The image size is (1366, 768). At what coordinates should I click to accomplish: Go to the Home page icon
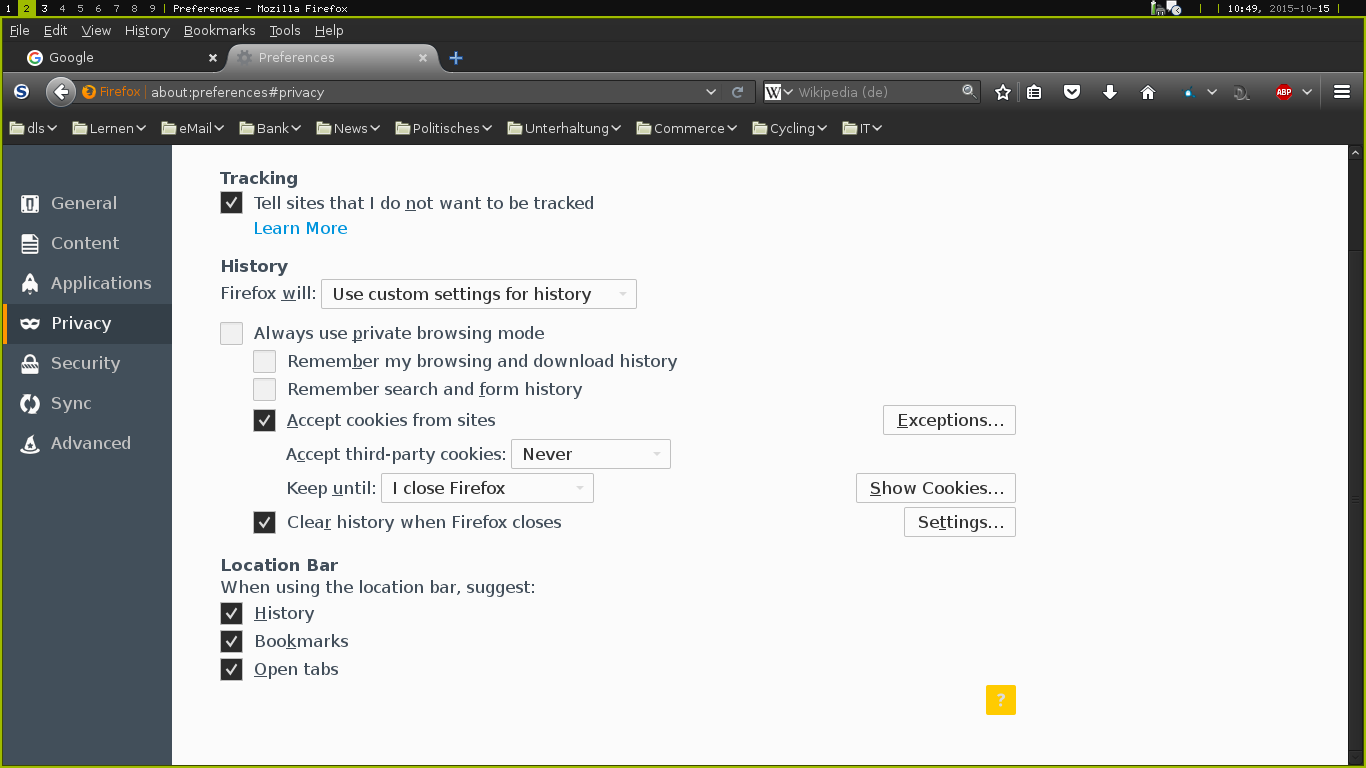1148,92
